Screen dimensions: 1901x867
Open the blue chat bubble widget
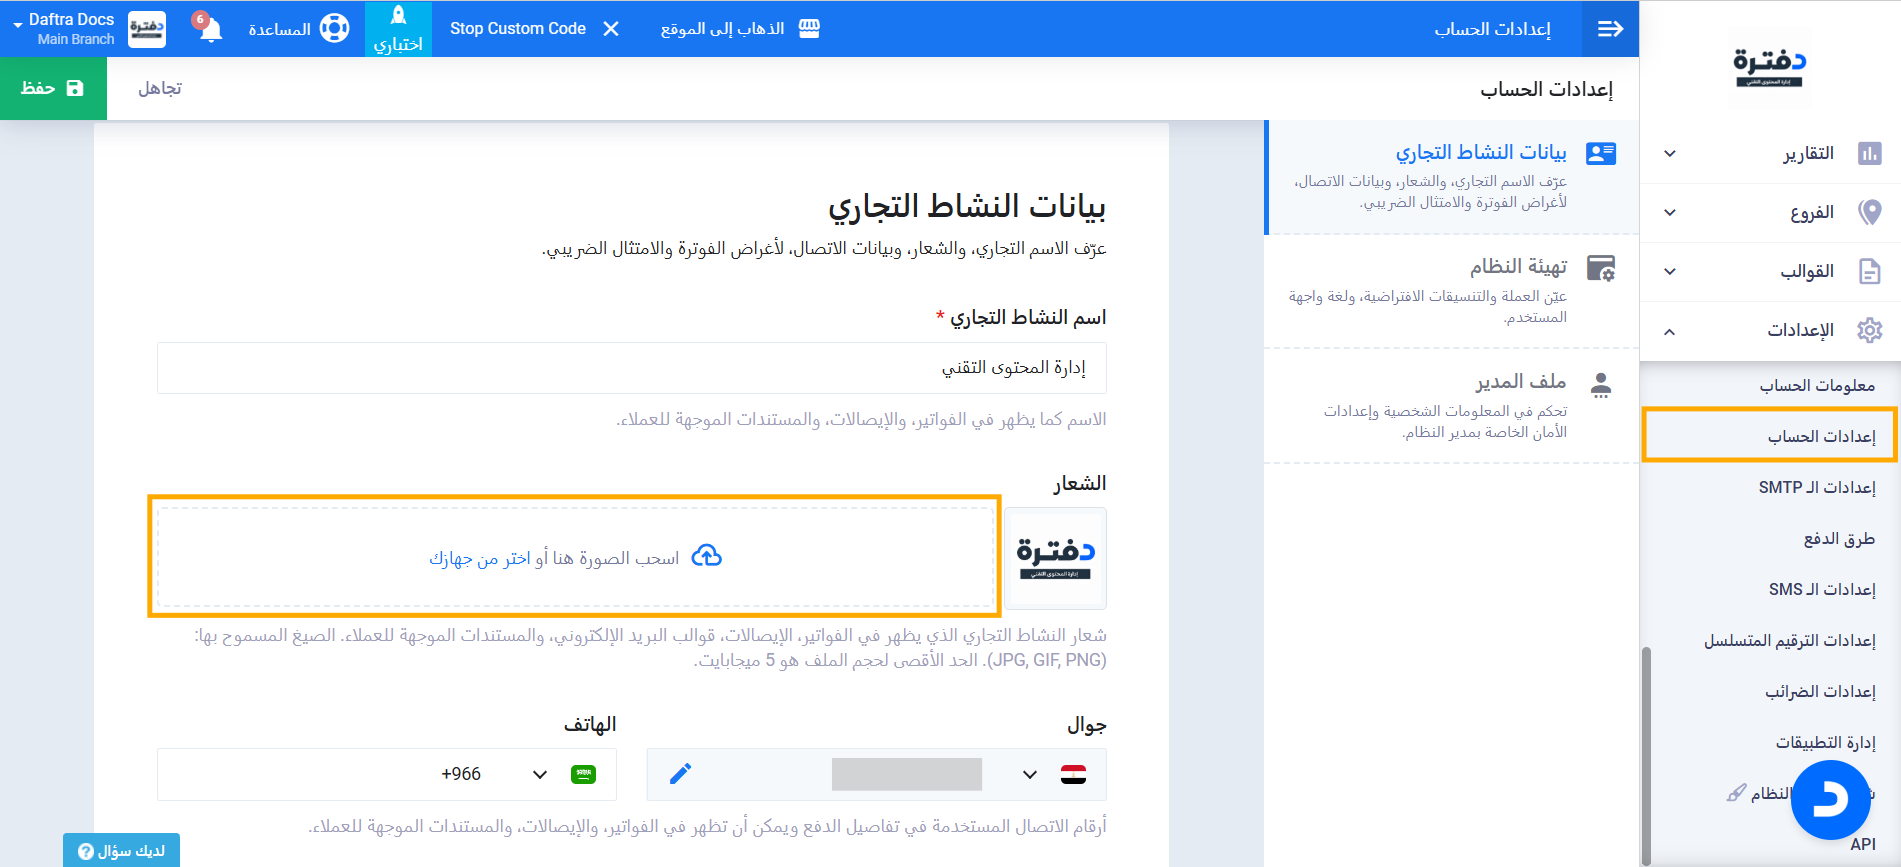pyautogui.click(x=1830, y=800)
